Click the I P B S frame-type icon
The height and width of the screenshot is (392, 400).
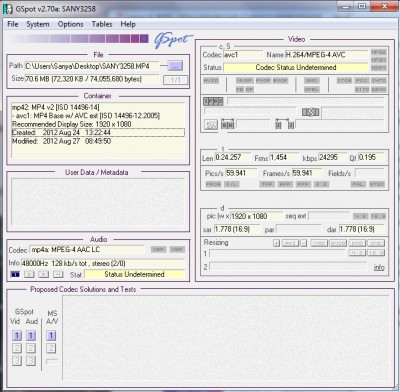213,101
